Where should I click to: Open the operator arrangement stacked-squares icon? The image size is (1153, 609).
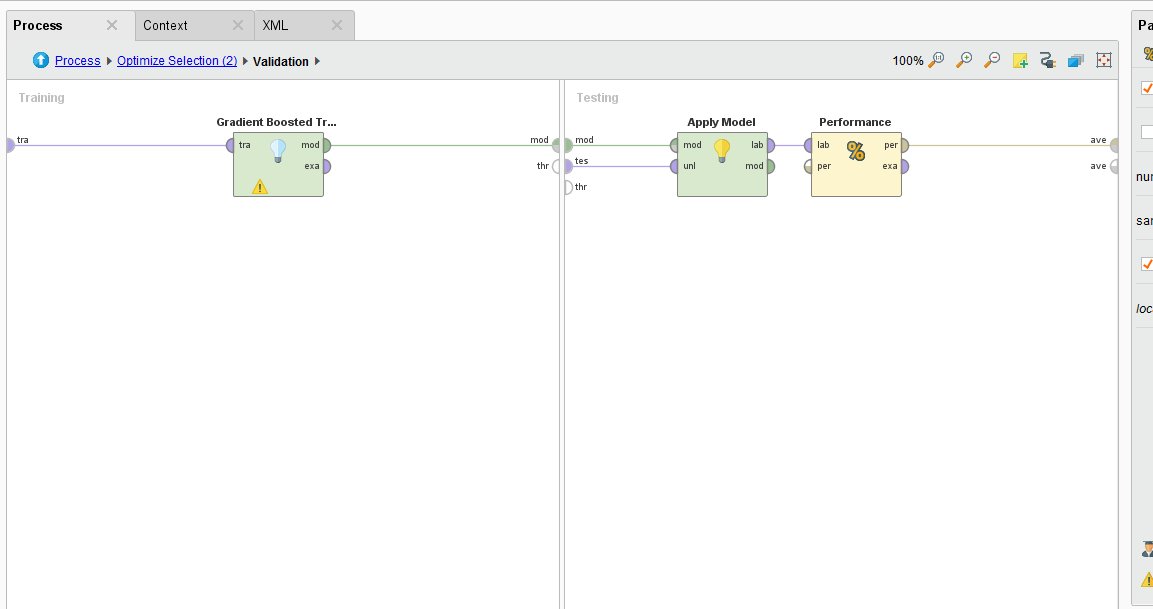coord(1076,60)
